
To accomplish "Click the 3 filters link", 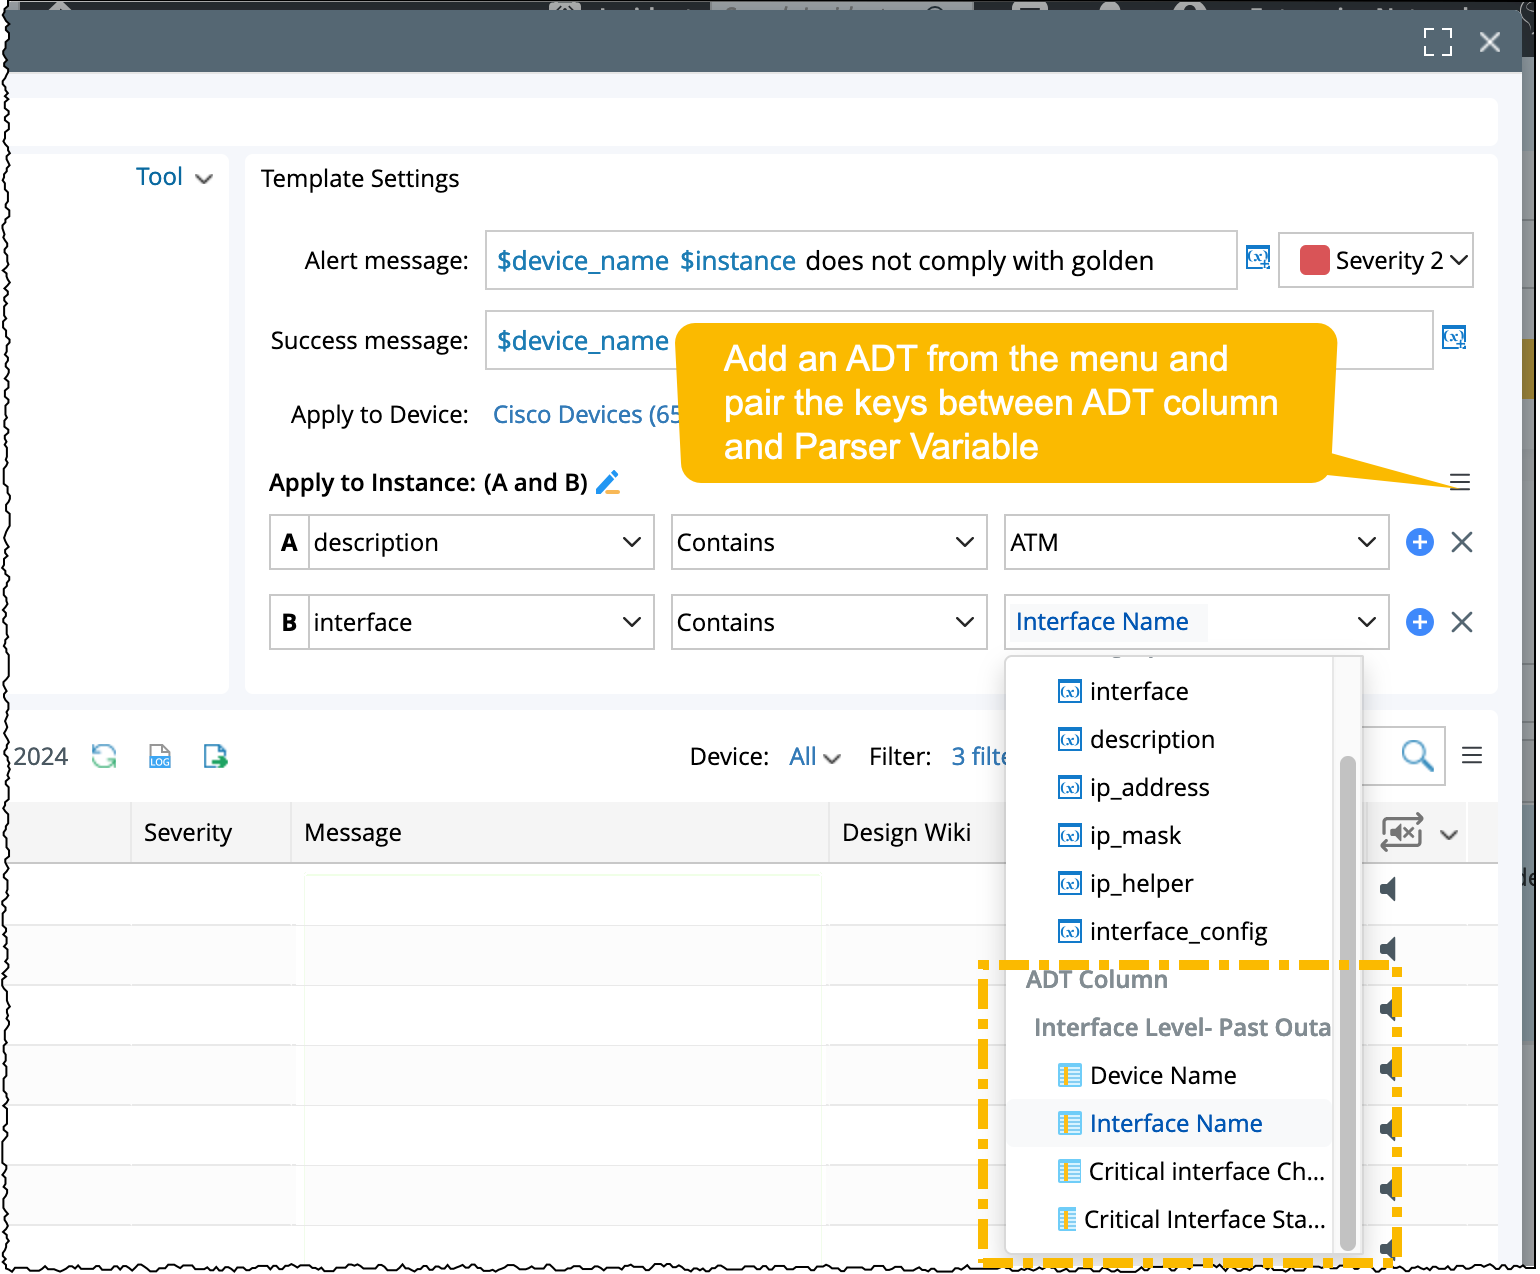I will [x=979, y=757].
